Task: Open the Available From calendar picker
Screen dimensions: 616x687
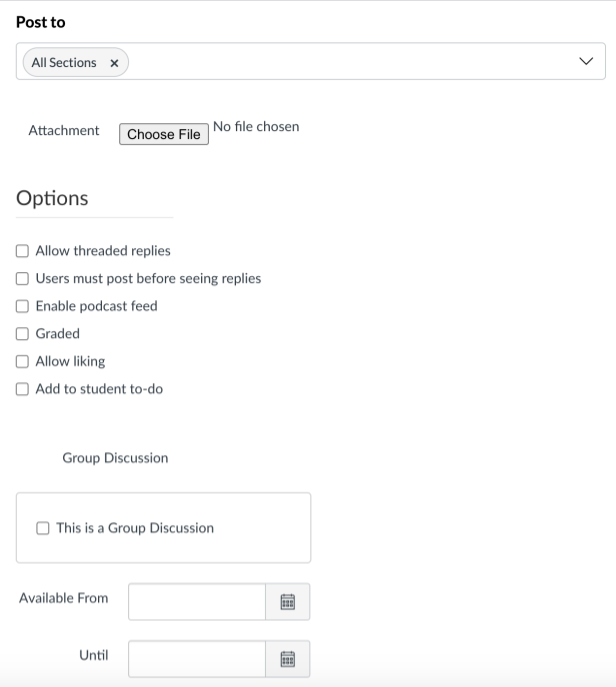Action: [287, 602]
